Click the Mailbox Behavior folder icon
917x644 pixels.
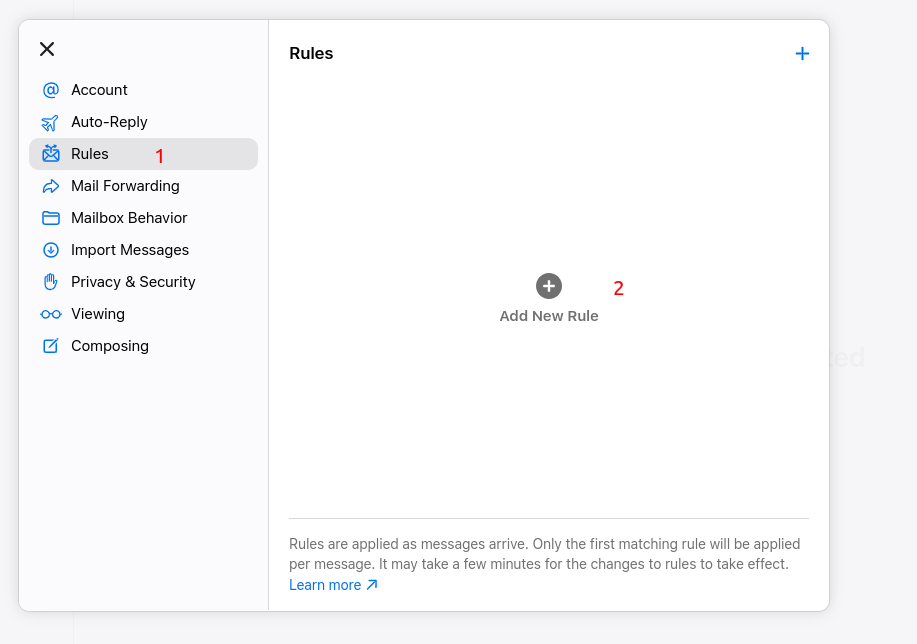pos(51,218)
